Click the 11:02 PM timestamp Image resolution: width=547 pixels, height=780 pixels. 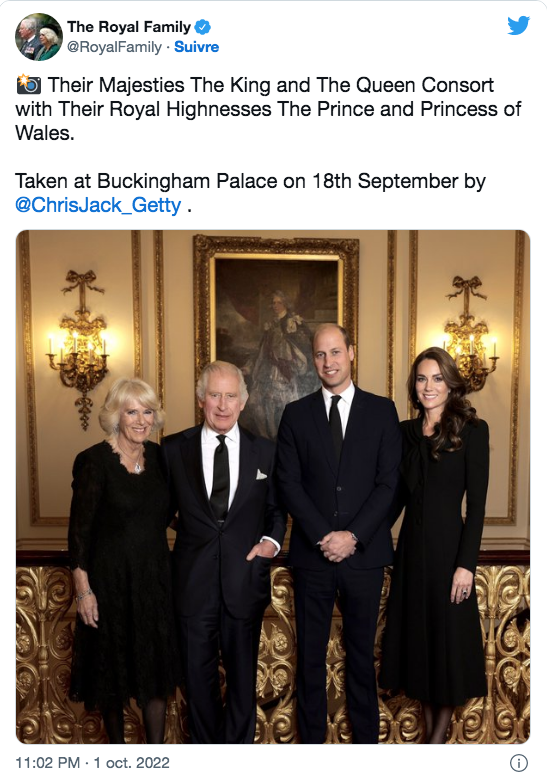point(47,763)
